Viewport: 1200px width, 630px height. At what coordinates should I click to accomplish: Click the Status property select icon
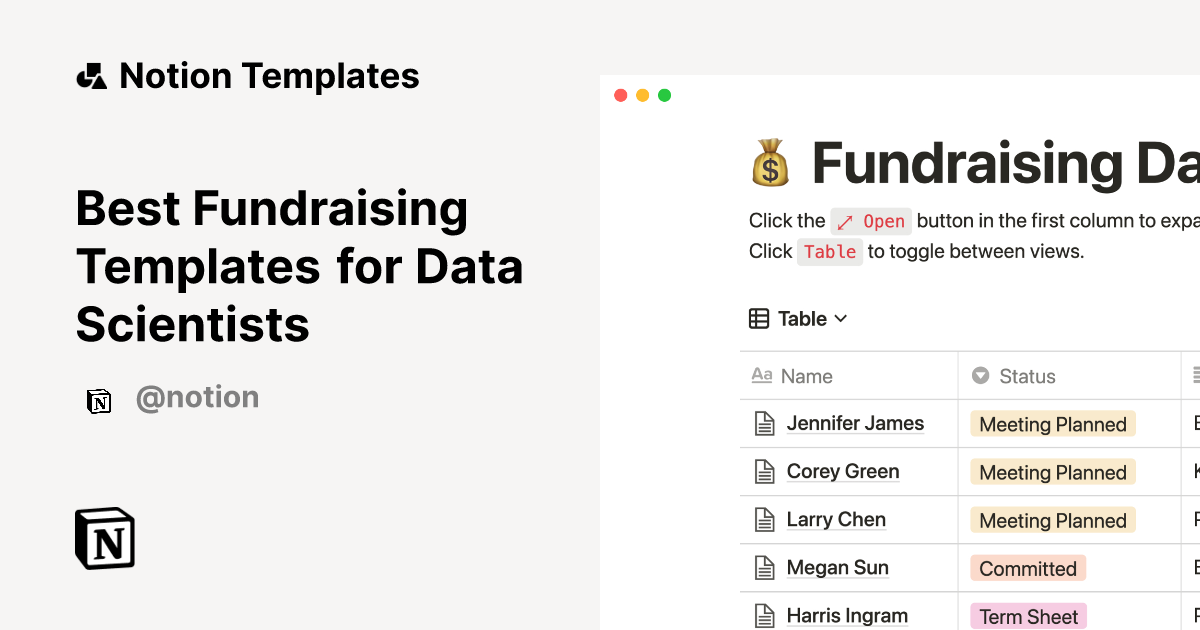(982, 376)
